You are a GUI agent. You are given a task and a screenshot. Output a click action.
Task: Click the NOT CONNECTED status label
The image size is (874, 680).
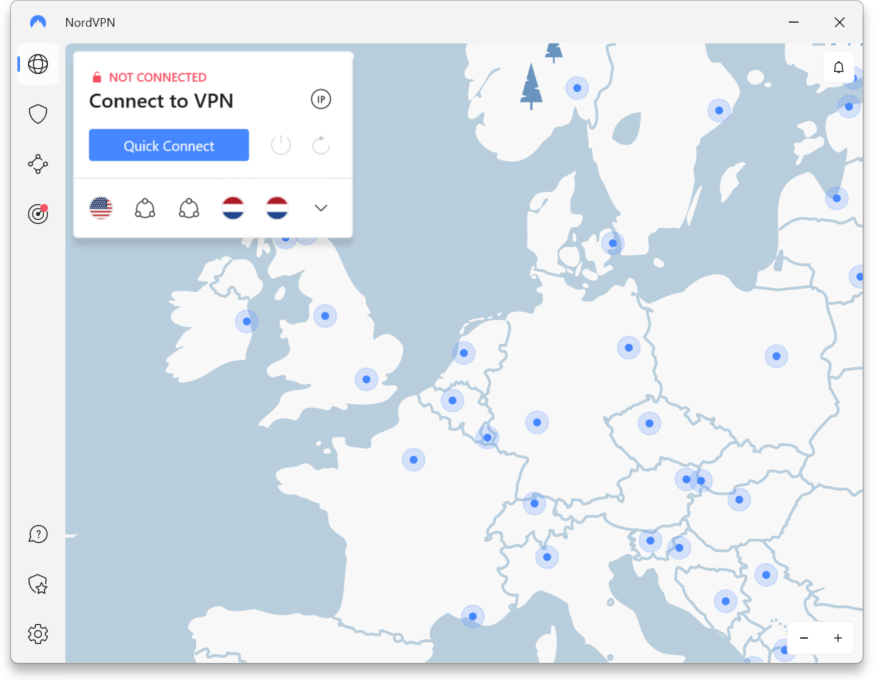[x=157, y=77]
